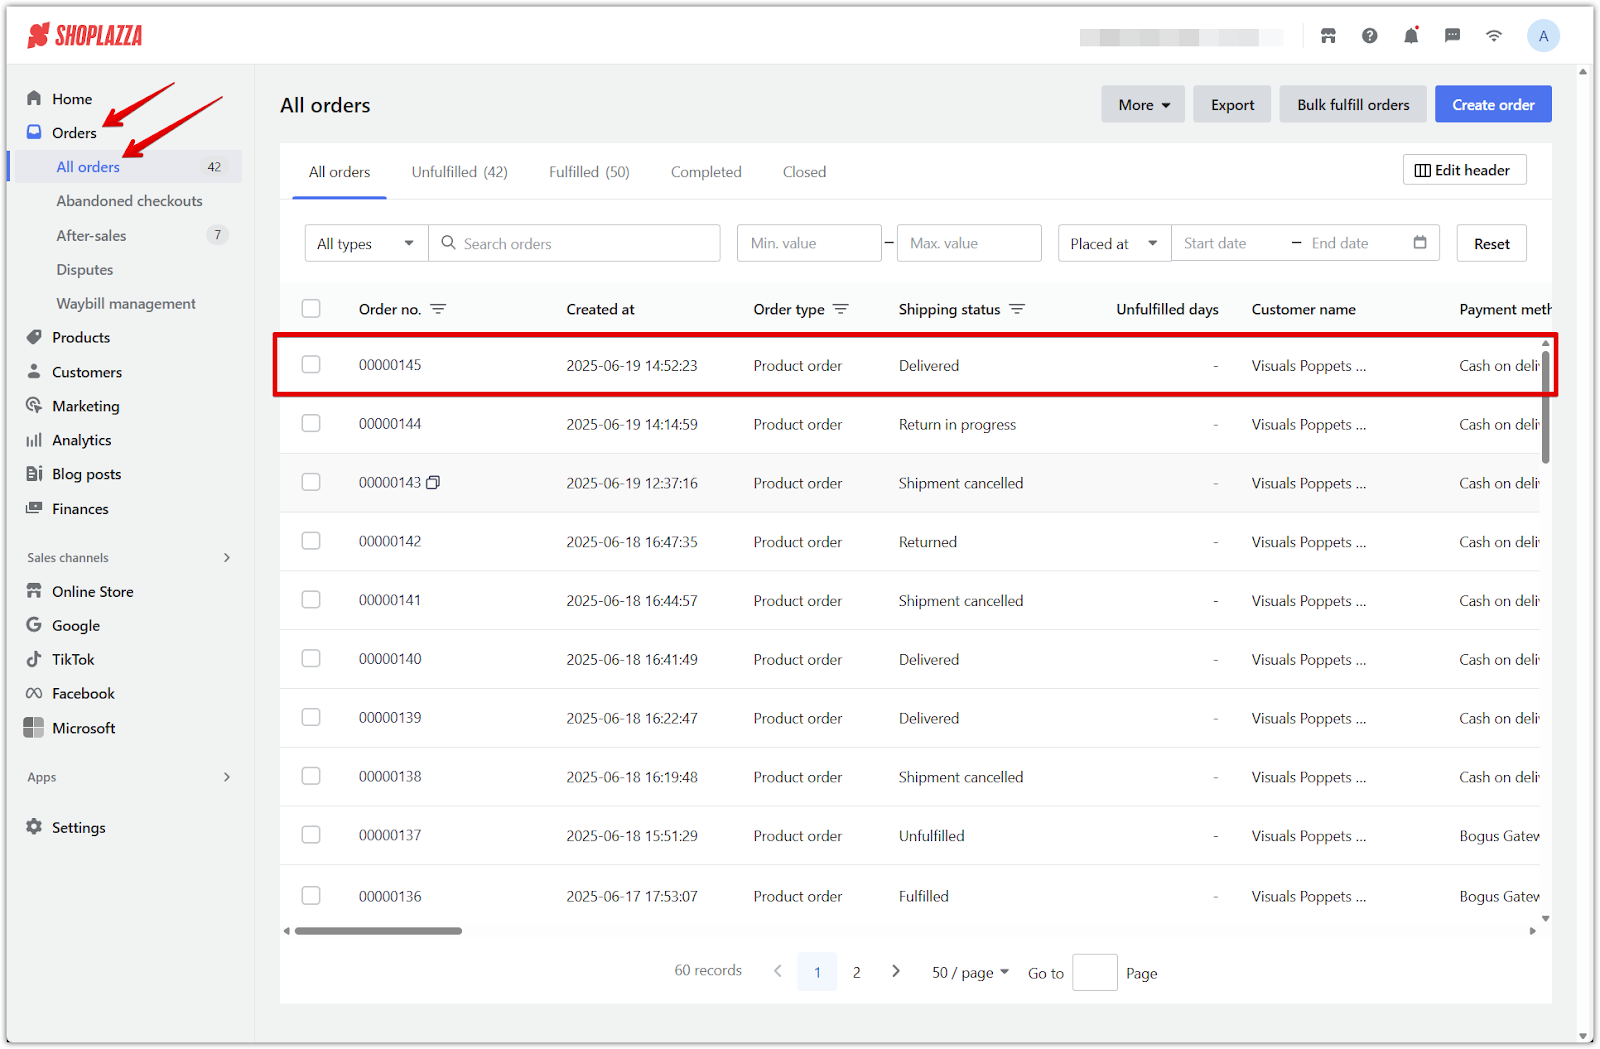Open Abandoned checkouts in sidebar
Viewport: 1600px width, 1049px height.
129,201
